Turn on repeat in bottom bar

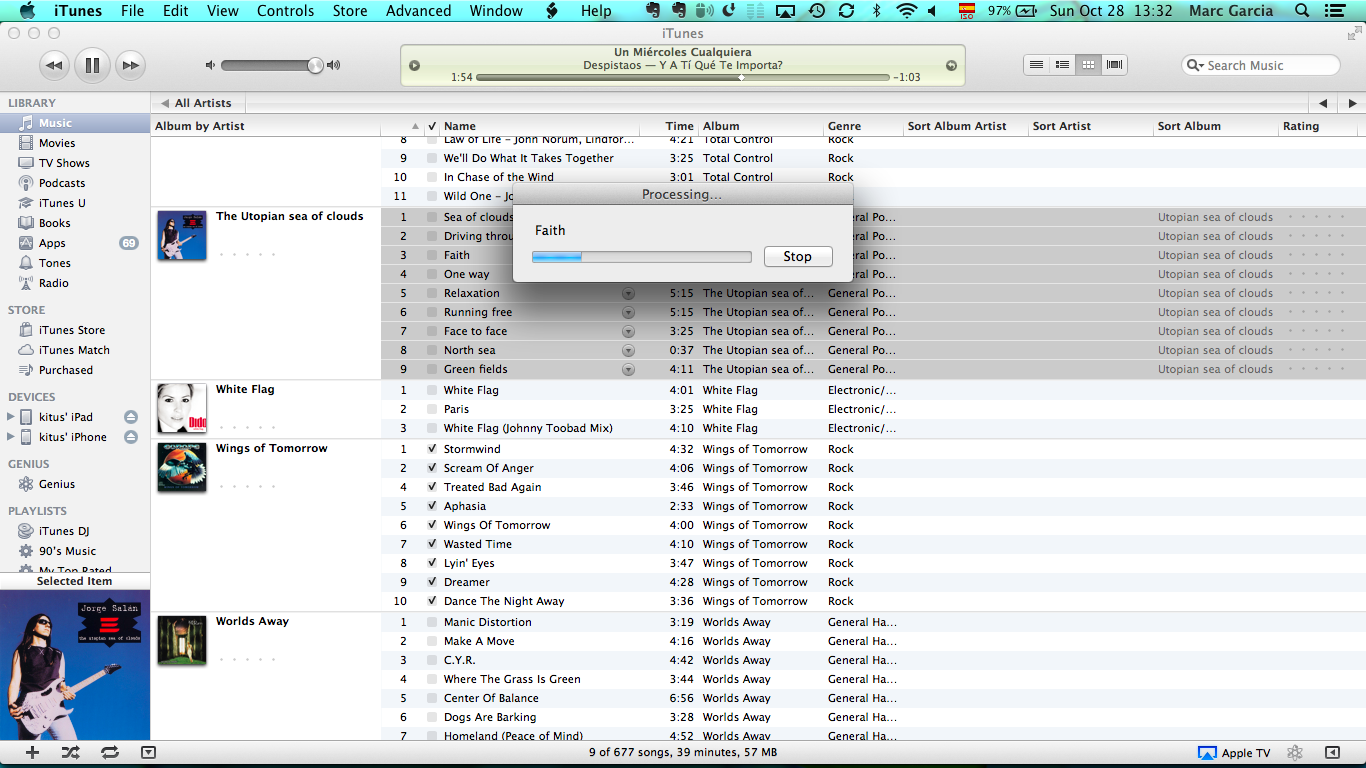coord(110,753)
